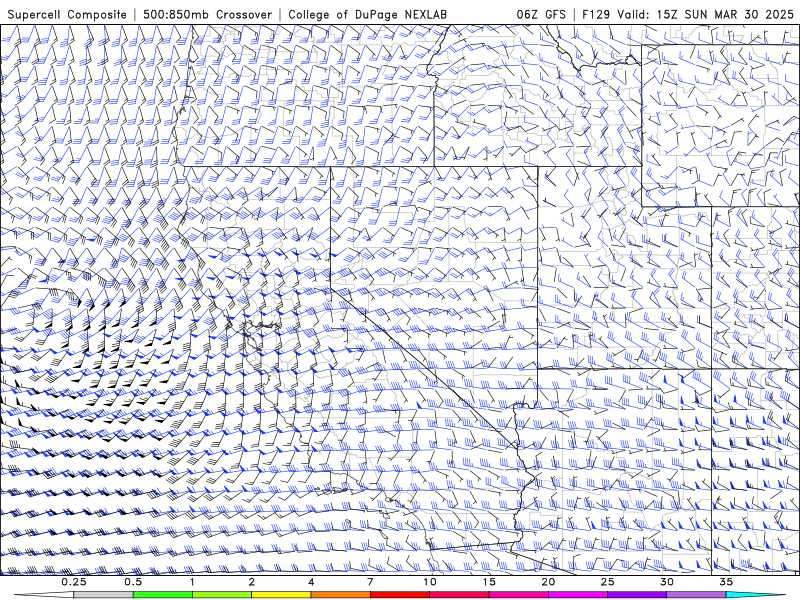Viewport: 800px width, 600px height.
Task: Click 'Valid: 15Z SUN MAR 30 2025' text
Action: point(705,15)
